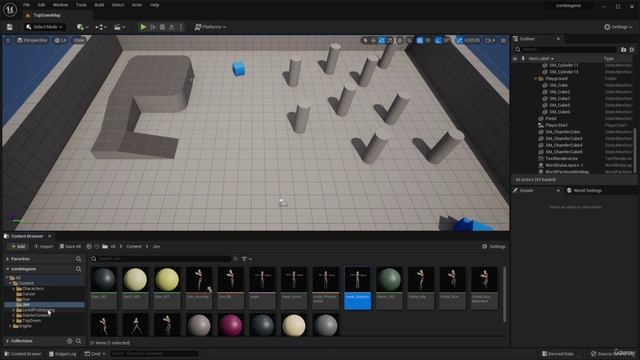Screen dimensions: 640x360
Task: Open the File menu
Action: coord(27,5)
